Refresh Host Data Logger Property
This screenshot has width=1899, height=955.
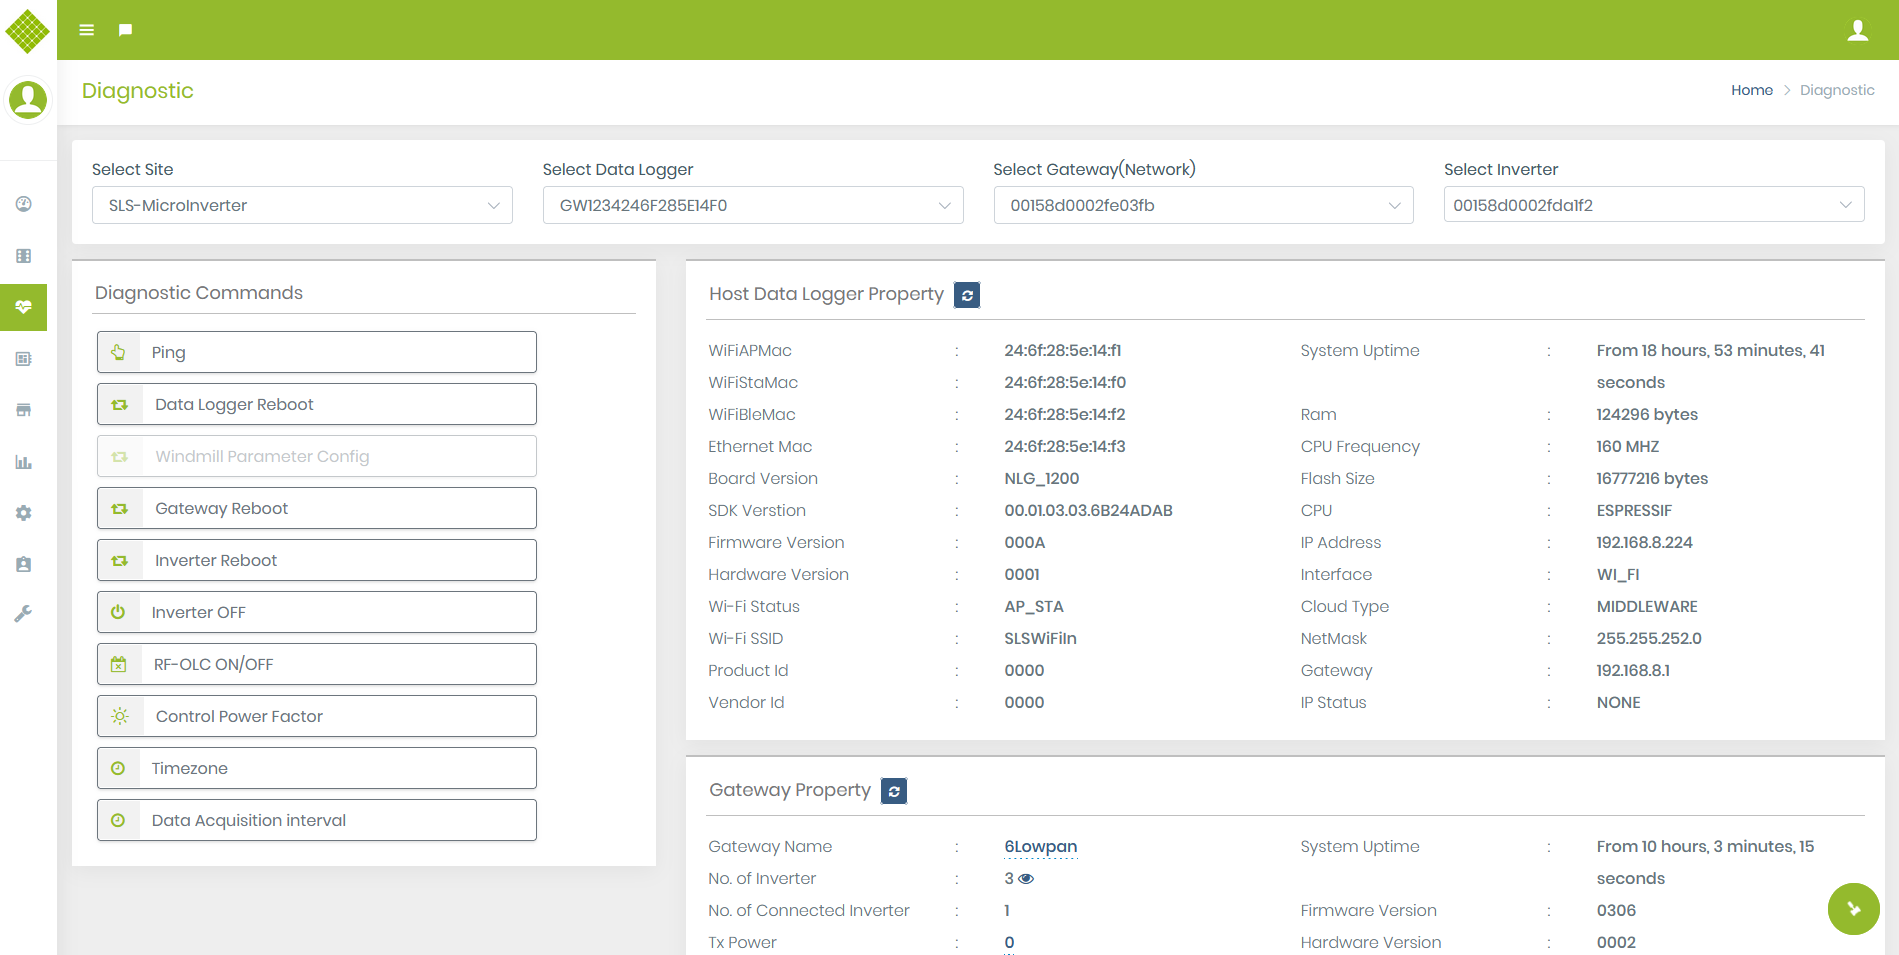pos(966,295)
